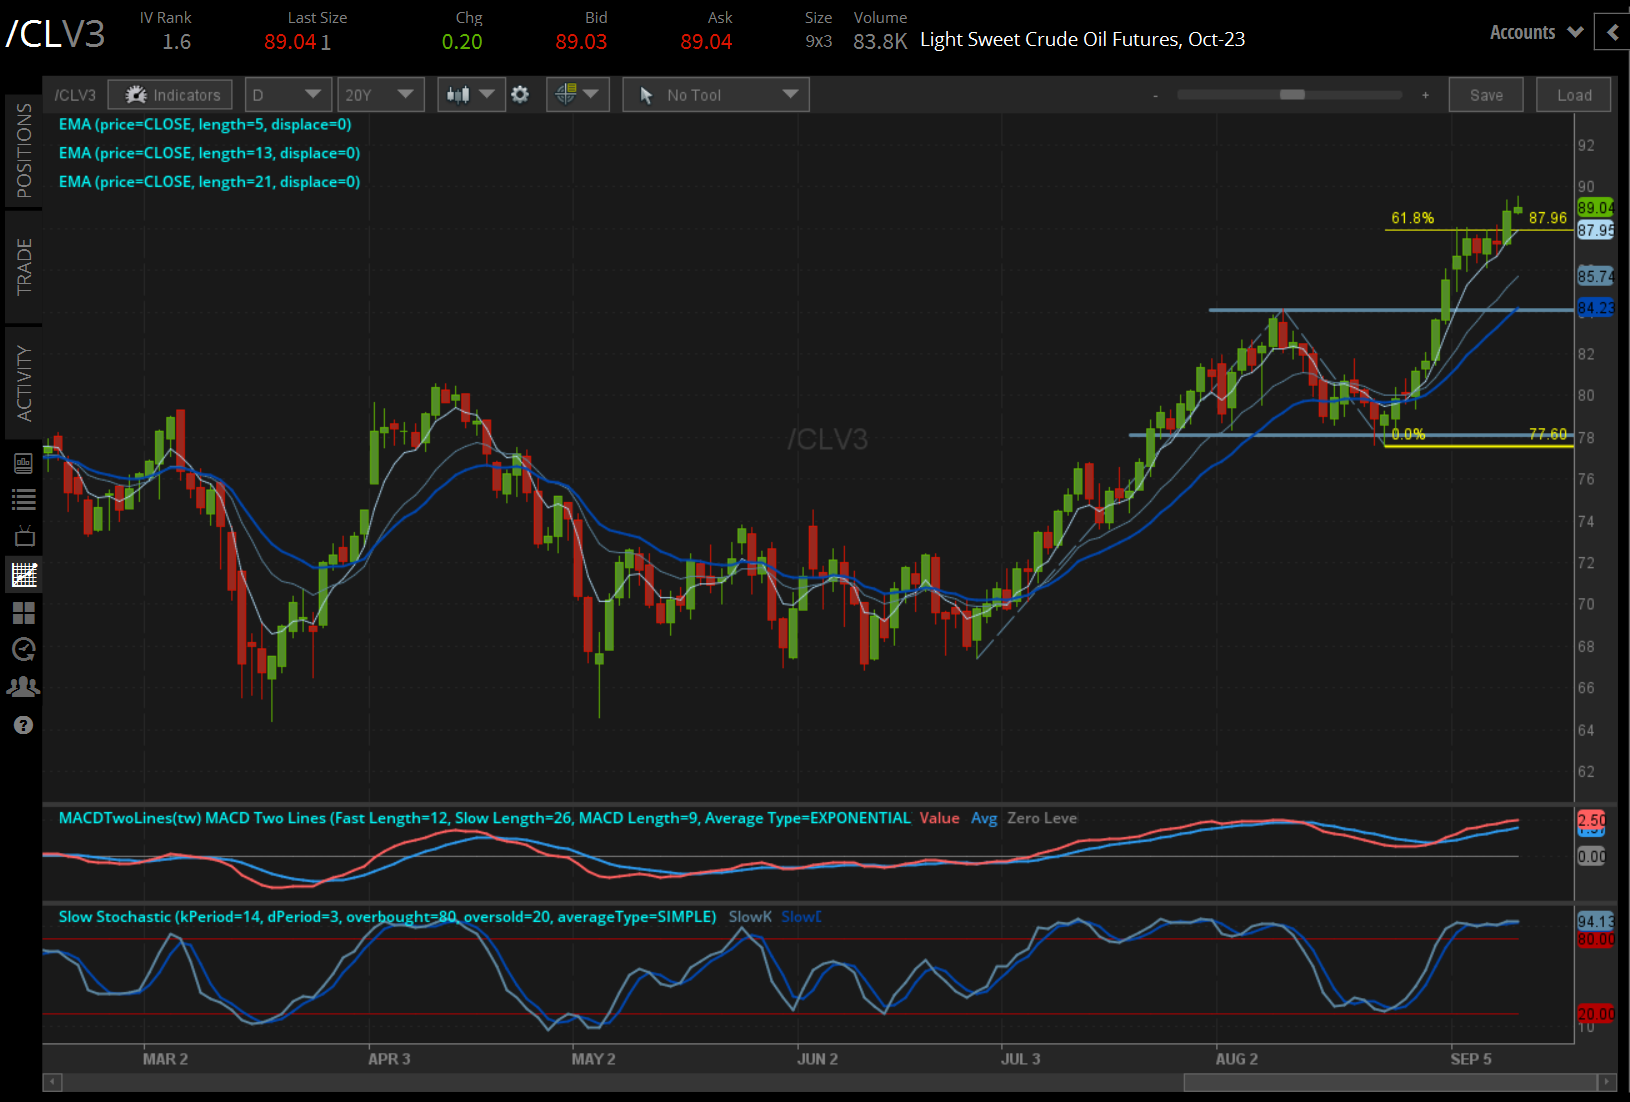The image size is (1630, 1102).
Task: Open the watchlist lines icon in sidebar
Action: tap(23, 500)
